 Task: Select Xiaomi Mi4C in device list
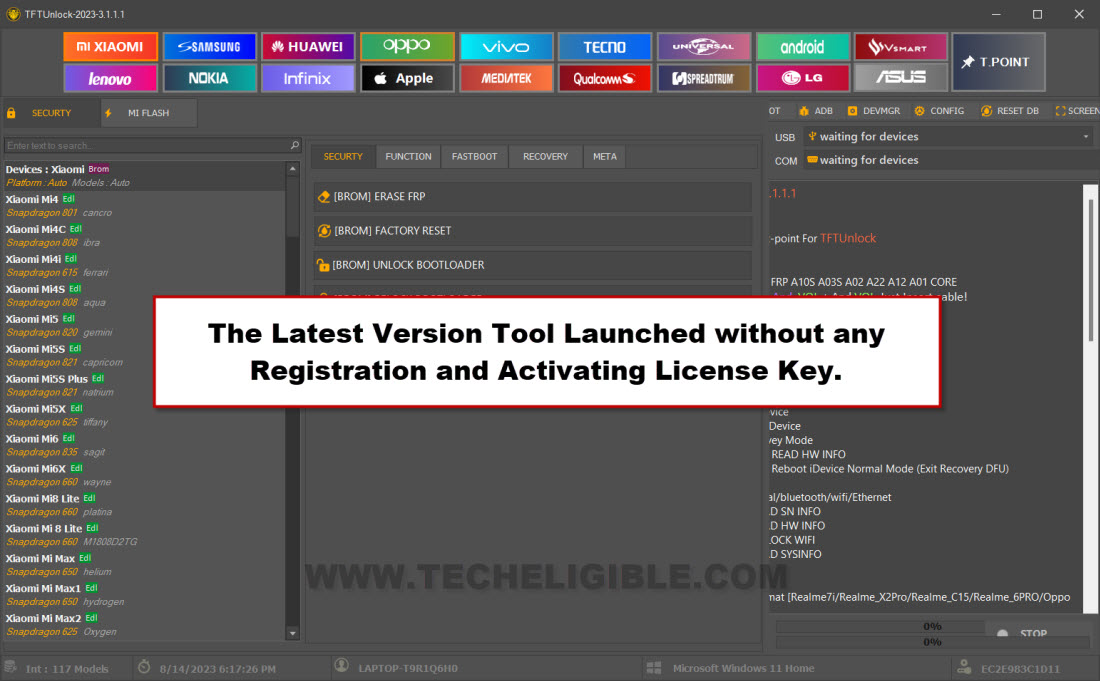(144, 236)
